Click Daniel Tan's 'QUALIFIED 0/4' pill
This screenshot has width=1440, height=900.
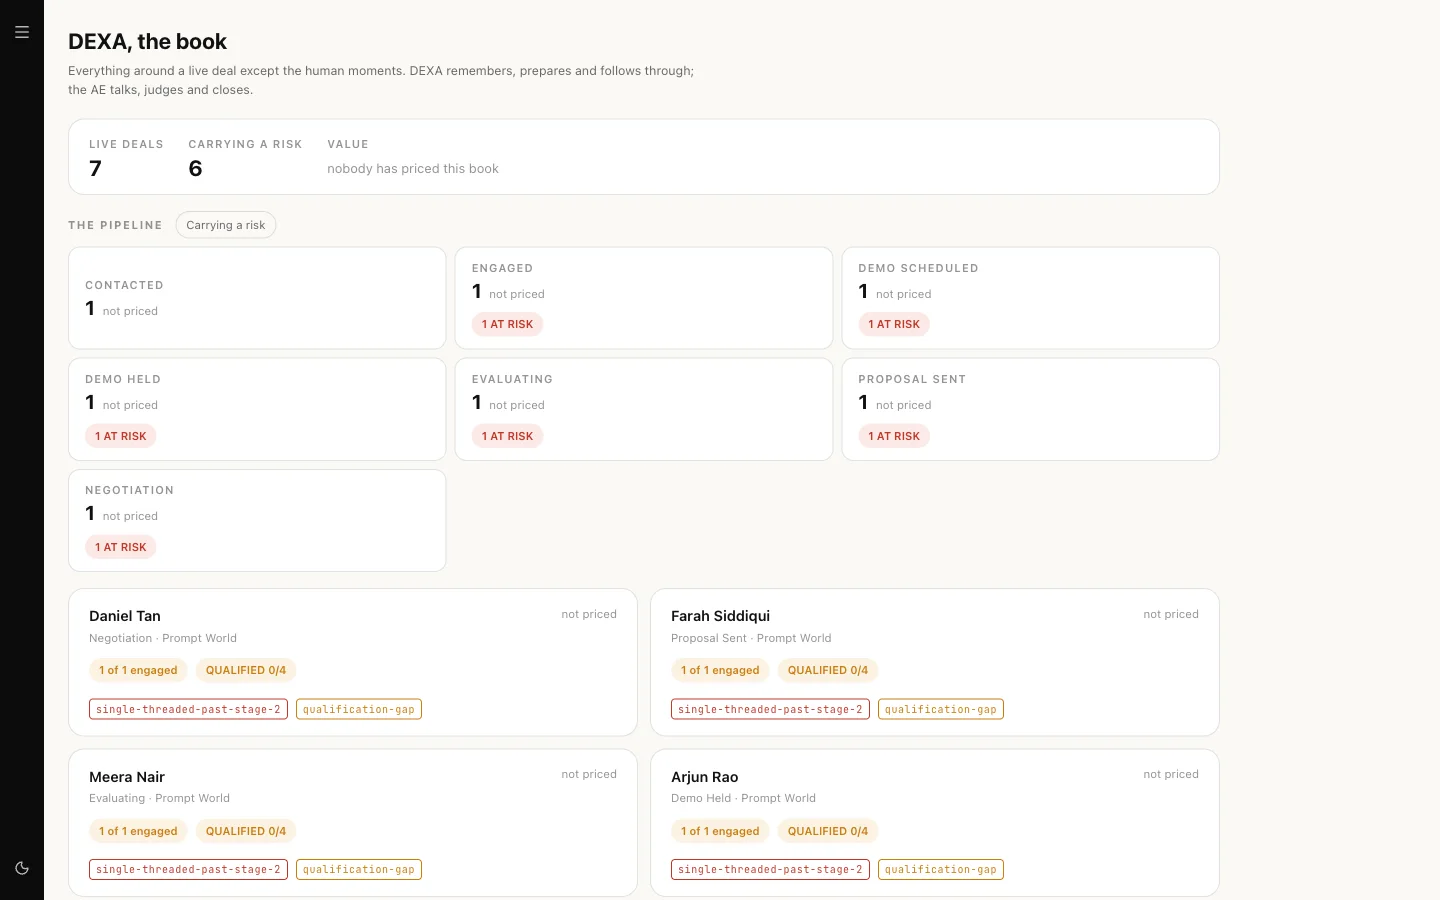point(246,670)
